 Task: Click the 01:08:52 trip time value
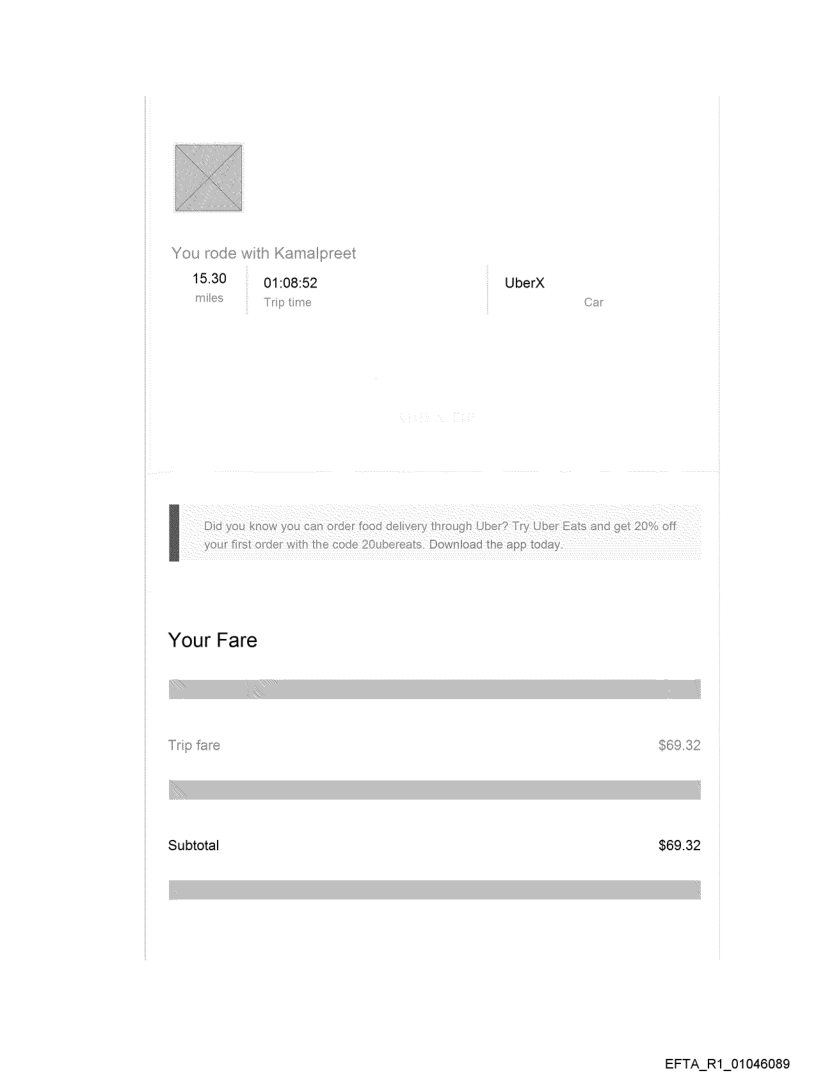pos(290,283)
